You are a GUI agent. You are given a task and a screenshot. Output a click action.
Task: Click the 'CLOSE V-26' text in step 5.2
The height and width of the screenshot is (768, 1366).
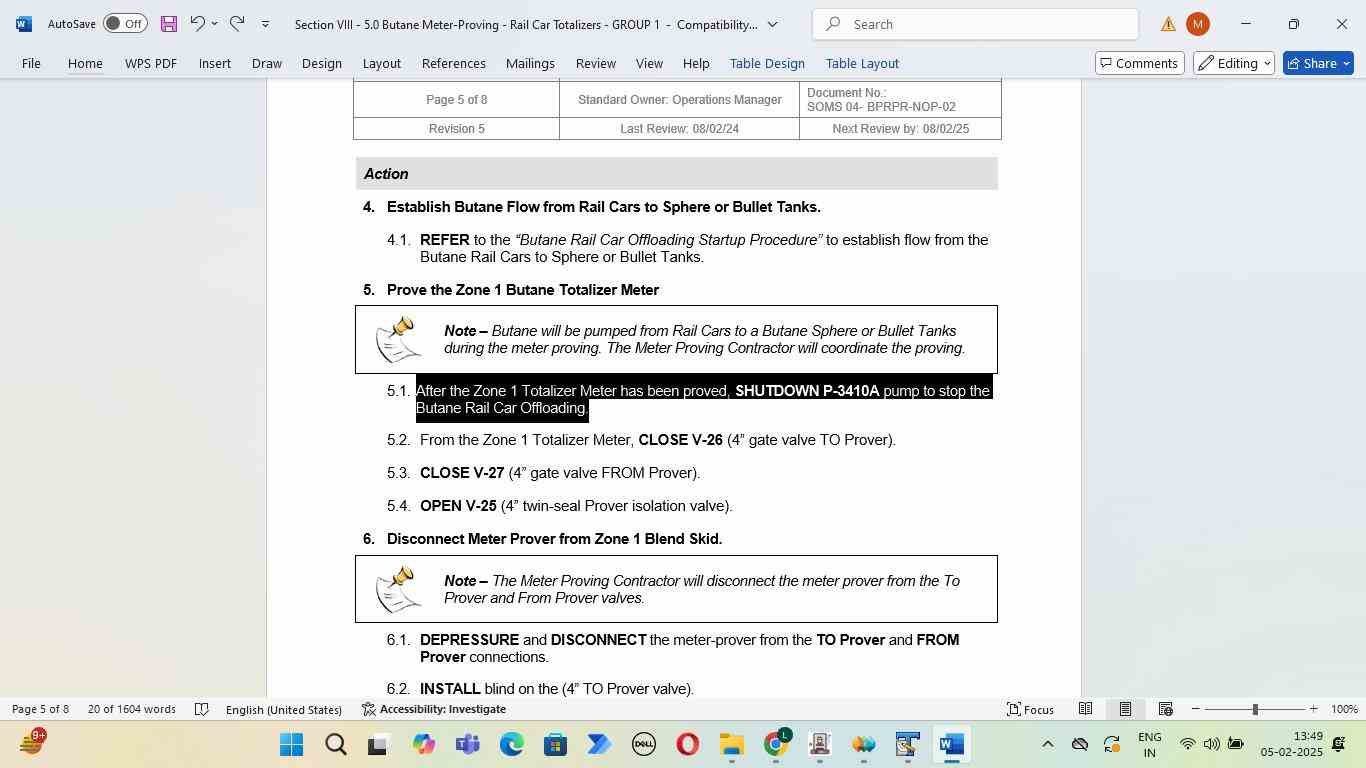coord(680,440)
